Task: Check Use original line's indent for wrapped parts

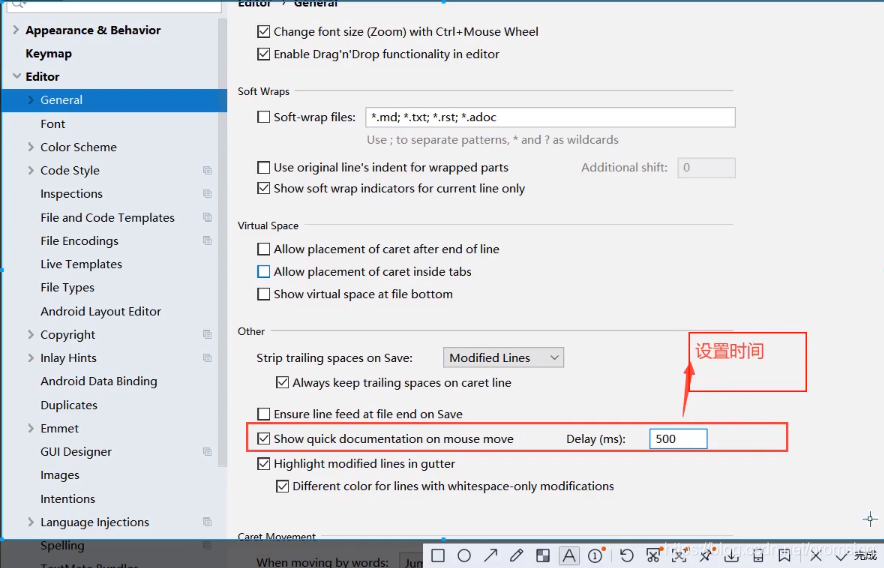Action: coord(263,168)
